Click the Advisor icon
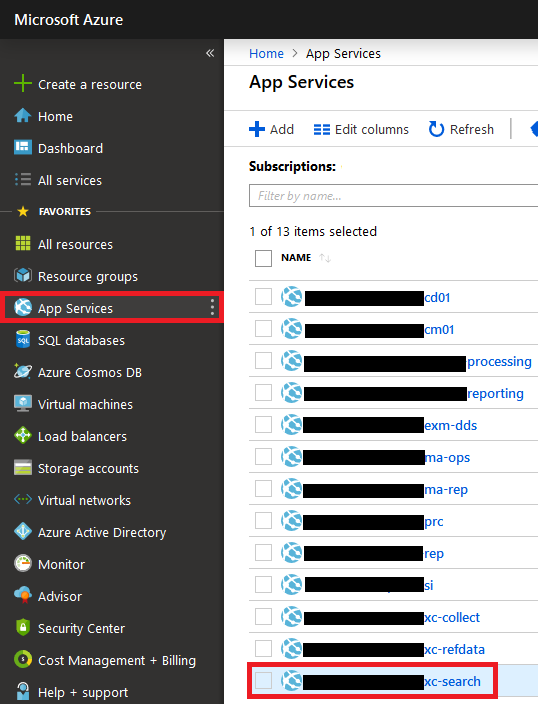Viewport: 538px width, 704px height. pyautogui.click(x=22, y=595)
